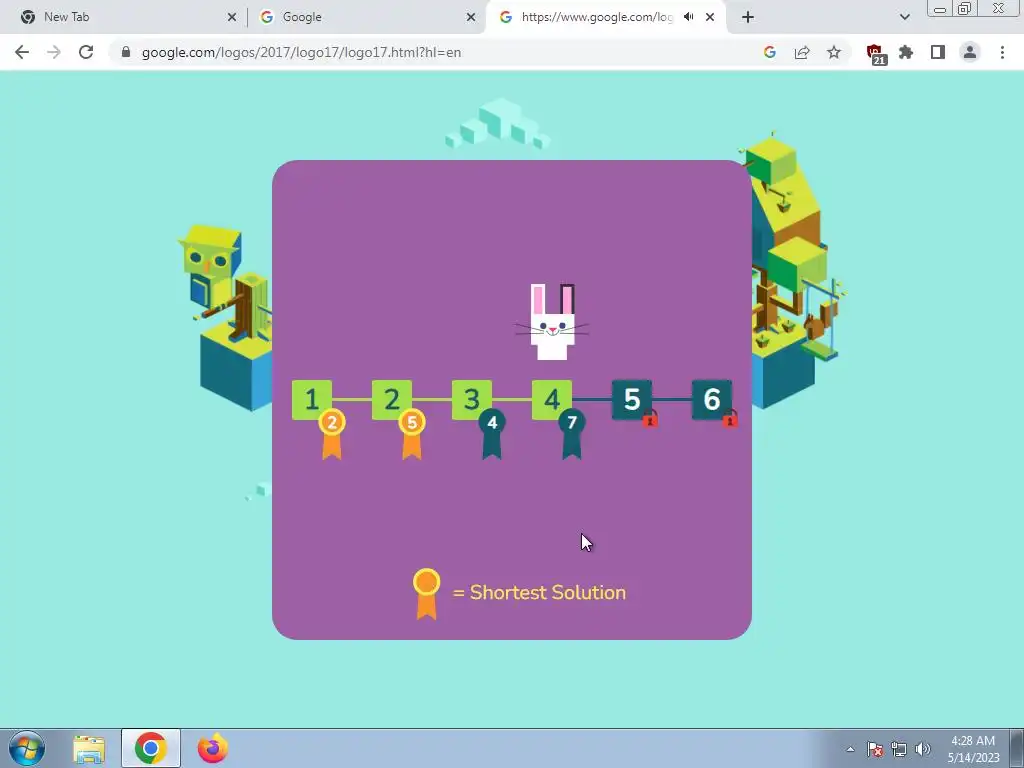Reload the current page
Image resolution: width=1024 pixels, height=768 pixels.
(x=86, y=52)
